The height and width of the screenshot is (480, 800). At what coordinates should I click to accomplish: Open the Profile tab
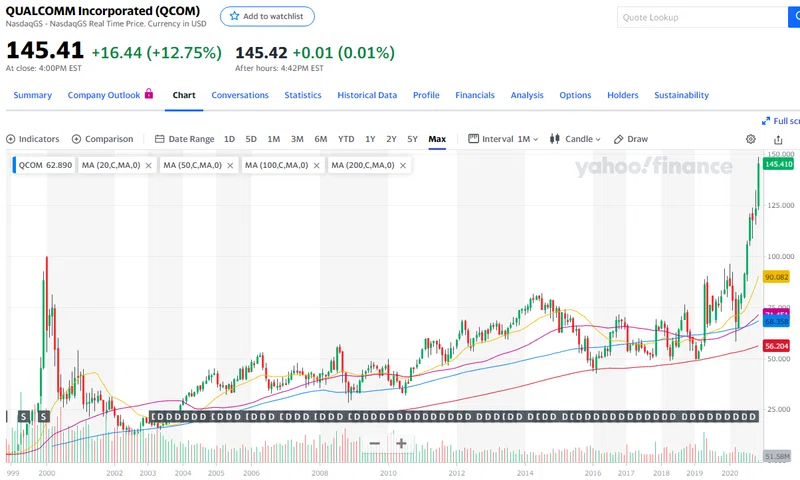pyautogui.click(x=426, y=95)
